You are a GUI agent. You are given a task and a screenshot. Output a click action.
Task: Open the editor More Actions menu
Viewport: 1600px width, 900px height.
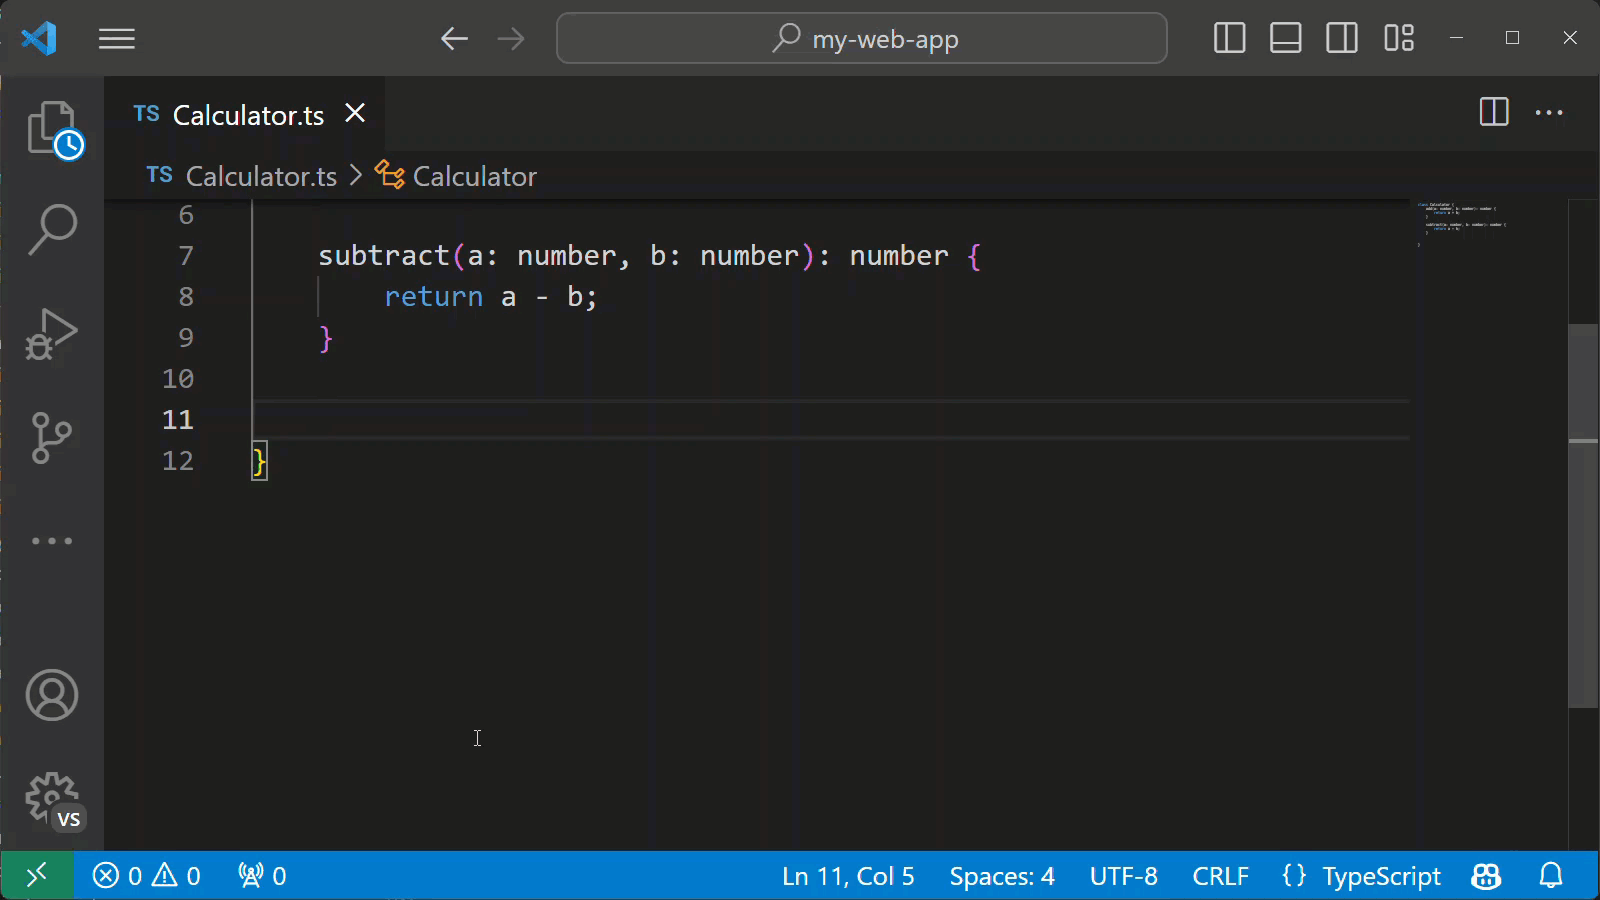tap(1548, 113)
